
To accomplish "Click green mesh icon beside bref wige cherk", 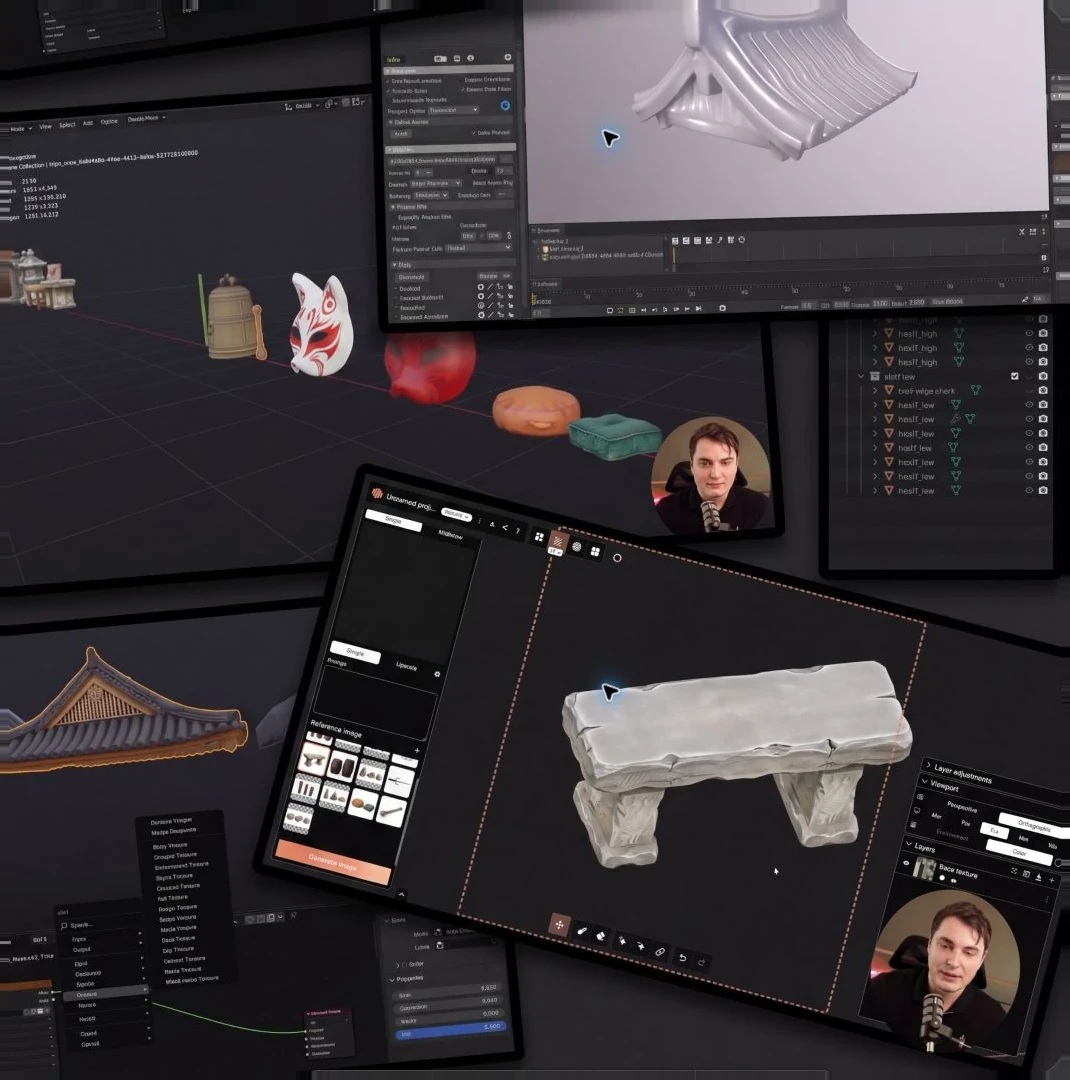I will (976, 390).
